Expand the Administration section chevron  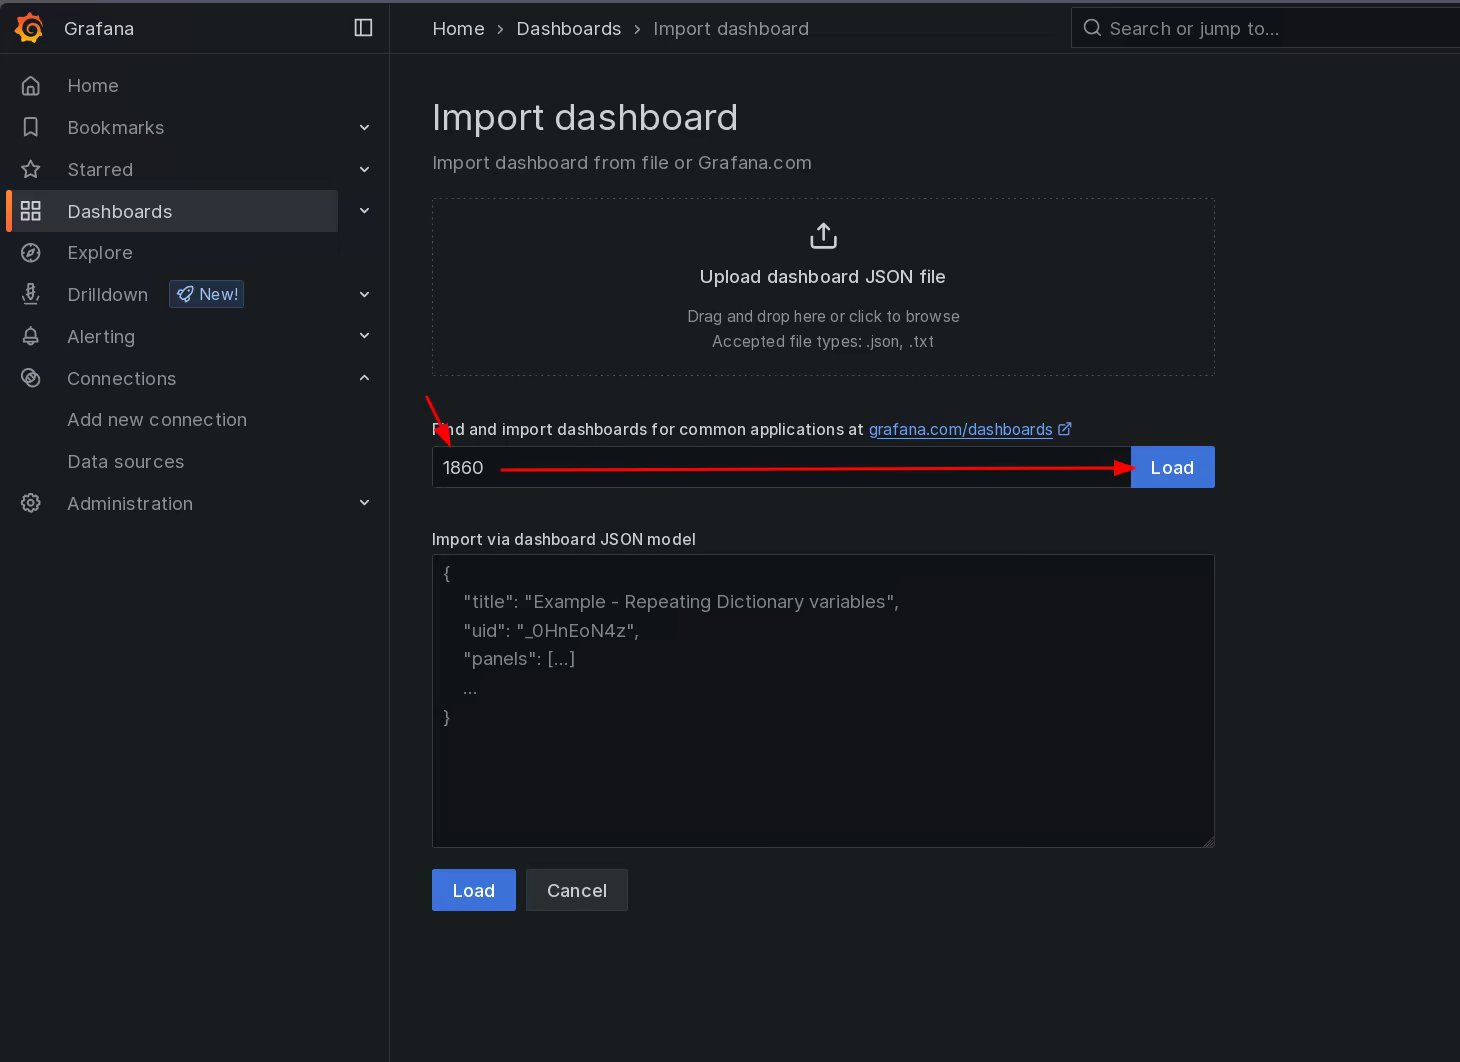pyautogui.click(x=364, y=503)
